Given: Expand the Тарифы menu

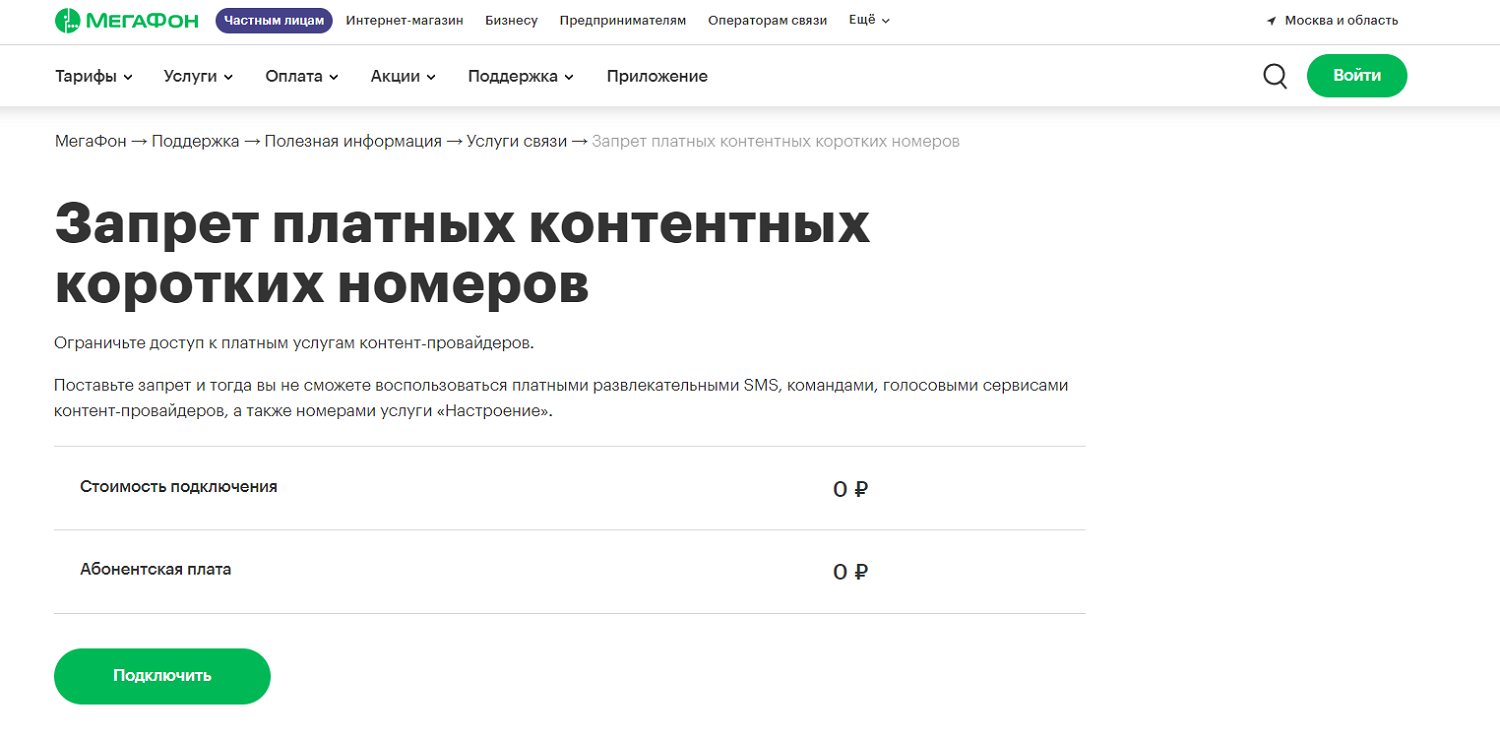Looking at the screenshot, I should tap(94, 76).
